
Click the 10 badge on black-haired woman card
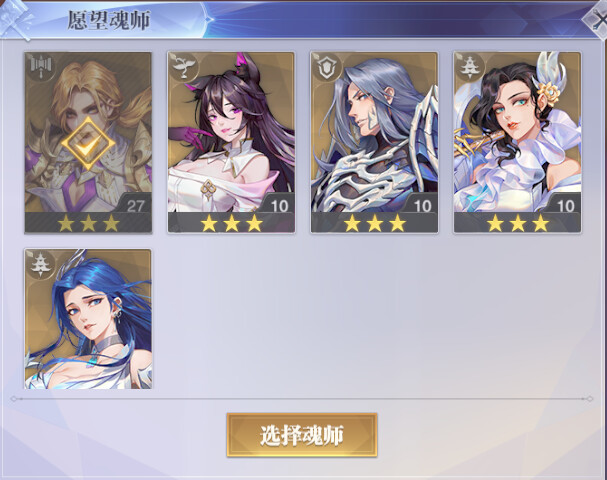[564, 206]
